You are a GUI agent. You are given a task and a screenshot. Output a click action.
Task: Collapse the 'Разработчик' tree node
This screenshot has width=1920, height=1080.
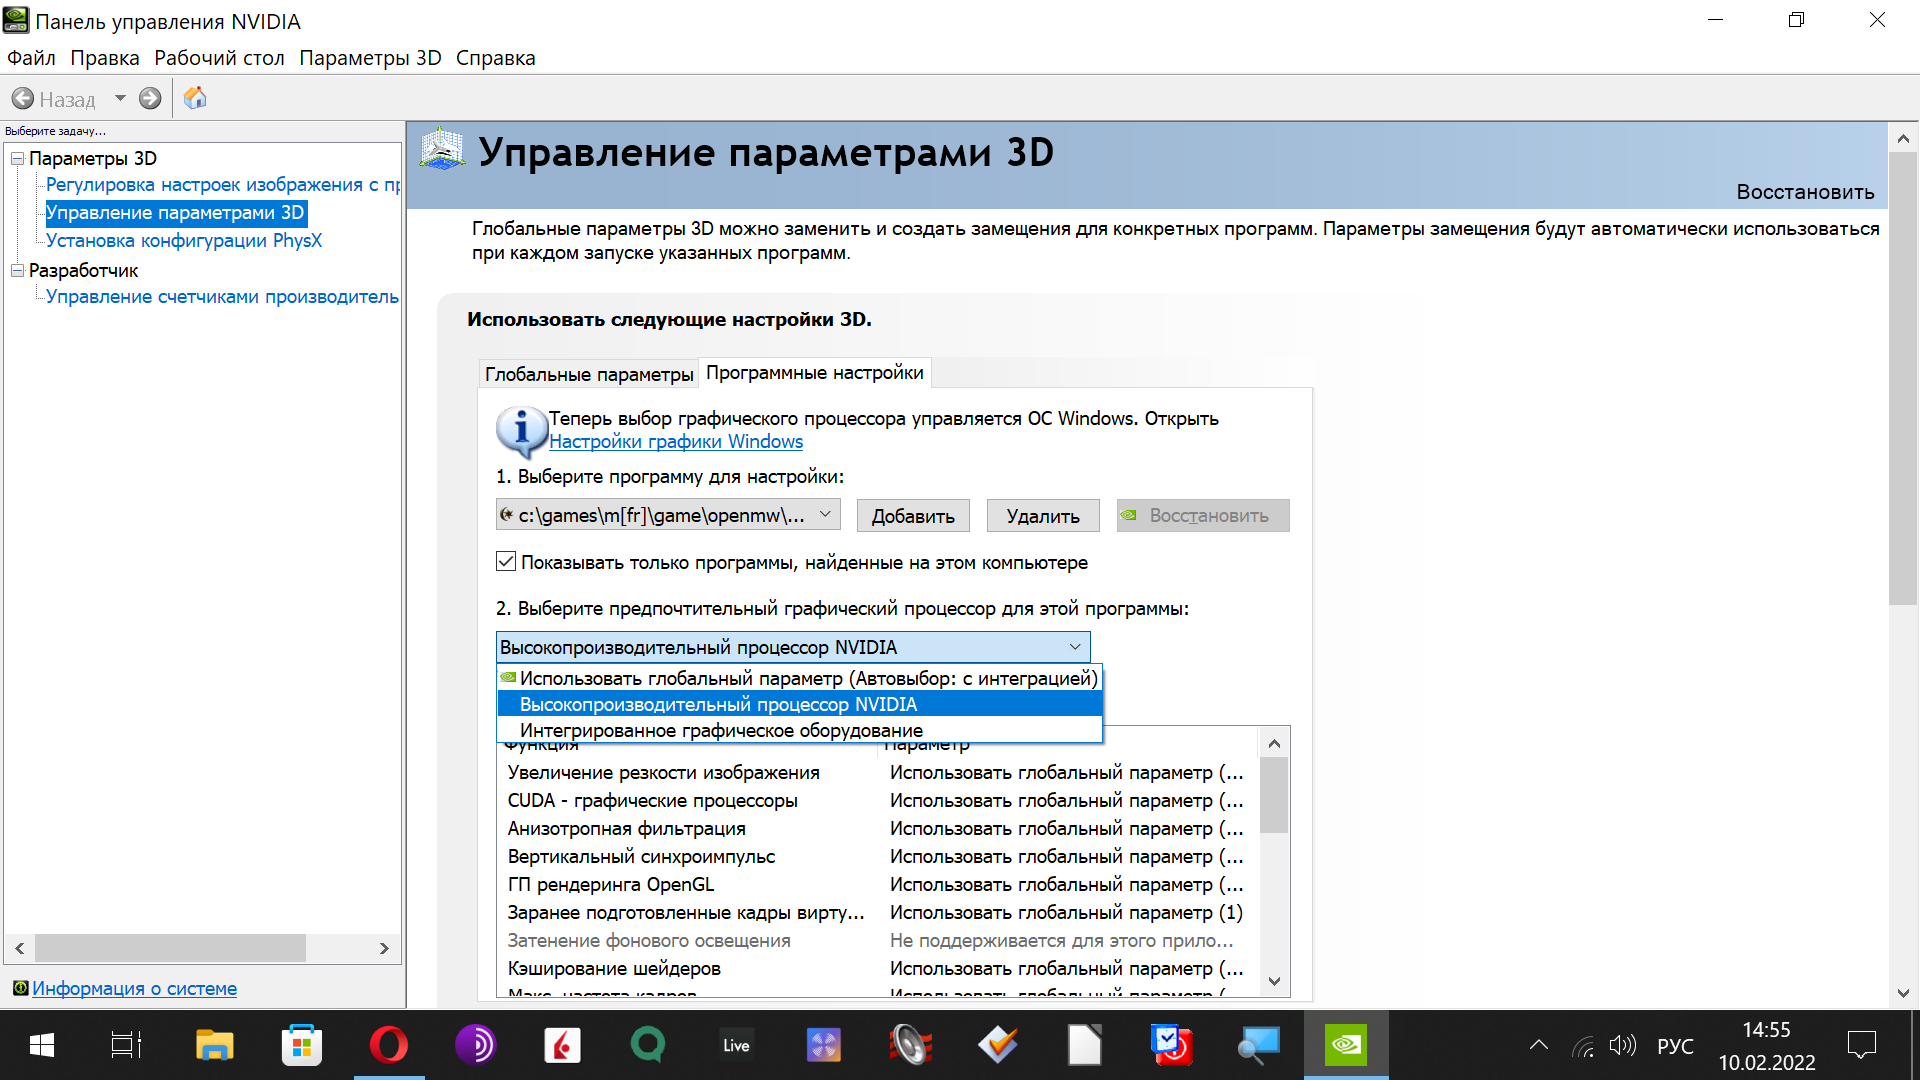click(17, 270)
